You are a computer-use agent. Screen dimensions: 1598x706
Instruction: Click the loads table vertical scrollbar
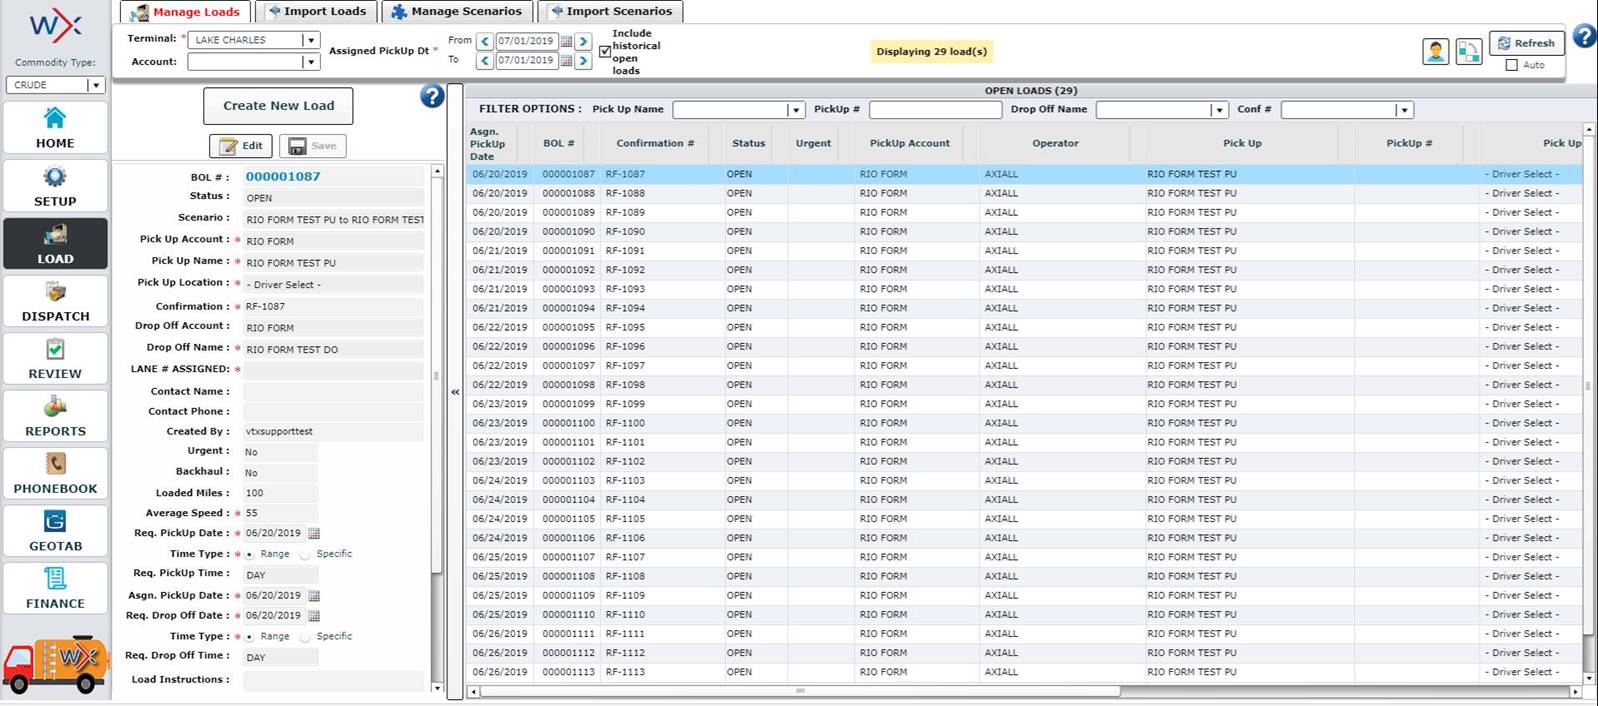click(1589, 385)
